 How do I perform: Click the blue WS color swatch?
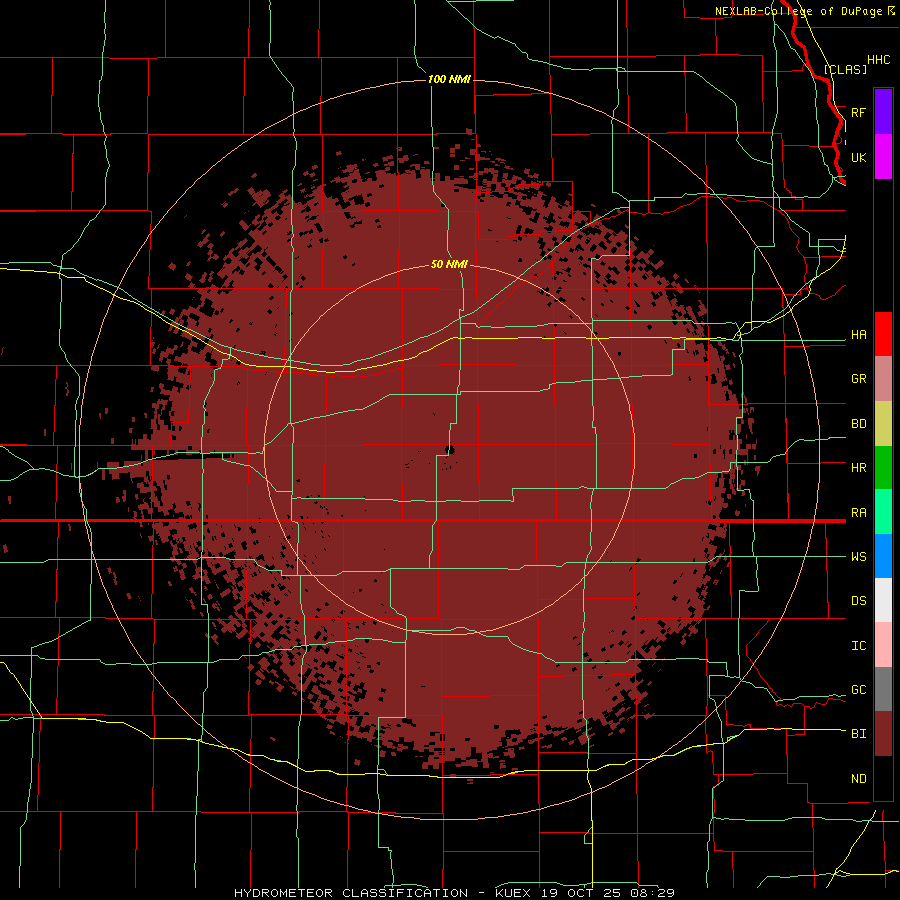(883, 556)
